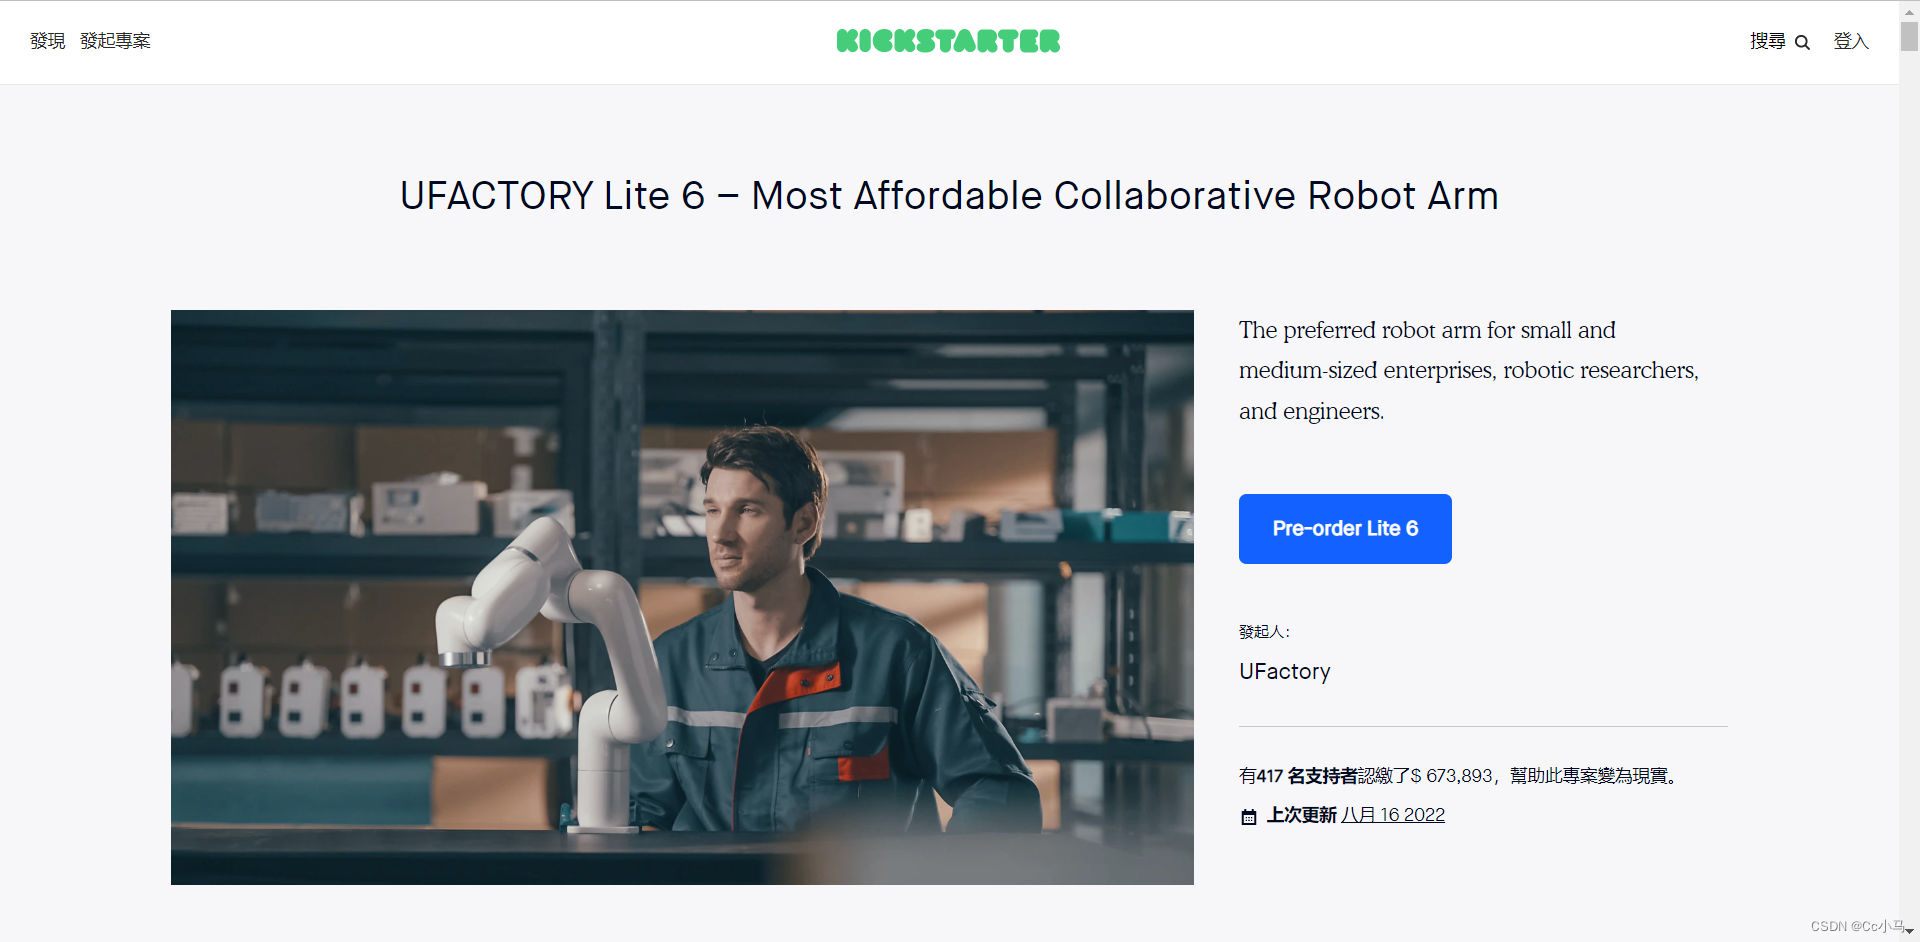Click the 搜尋 search link
1920x942 pixels.
tap(1768, 41)
